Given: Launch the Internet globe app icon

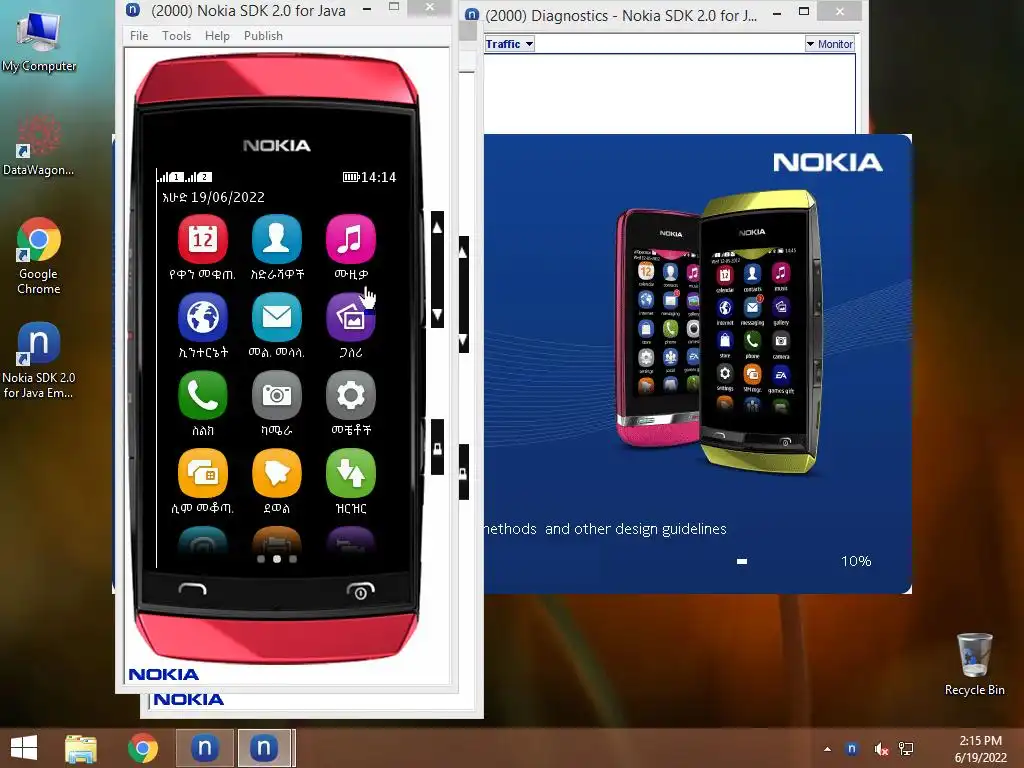Looking at the screenshot, I should (202, 317).
